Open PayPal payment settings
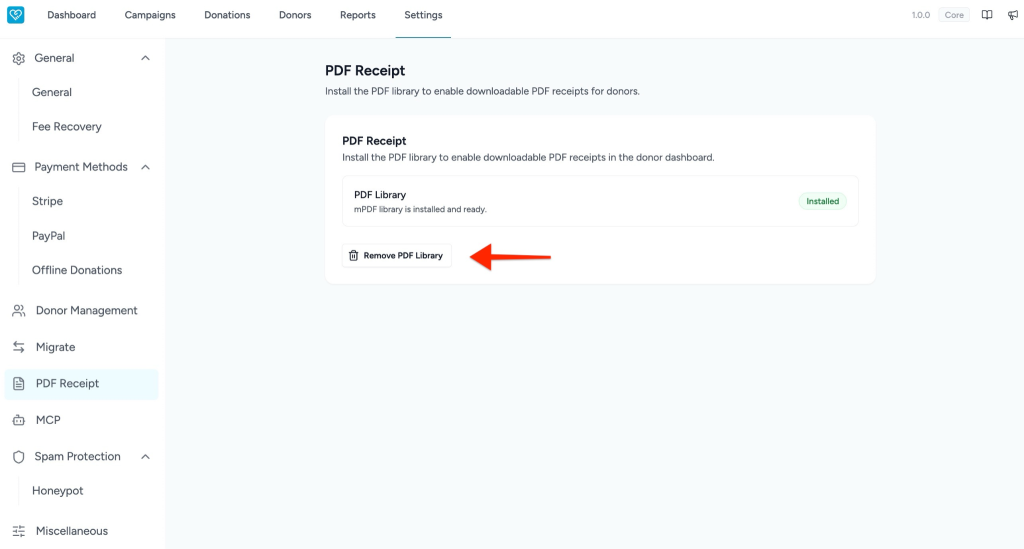This screenshot has height=549, width=1024. [x=48, y=236]
